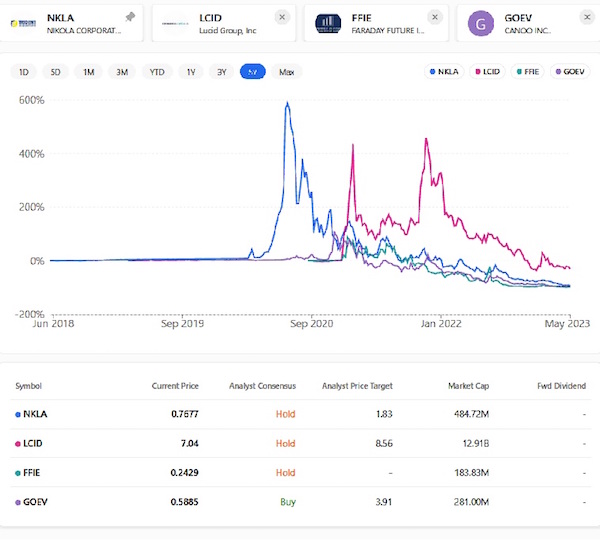Screen dimensions: 600x545
Task: Click the Market Cap column header
Action: point(469,386)
